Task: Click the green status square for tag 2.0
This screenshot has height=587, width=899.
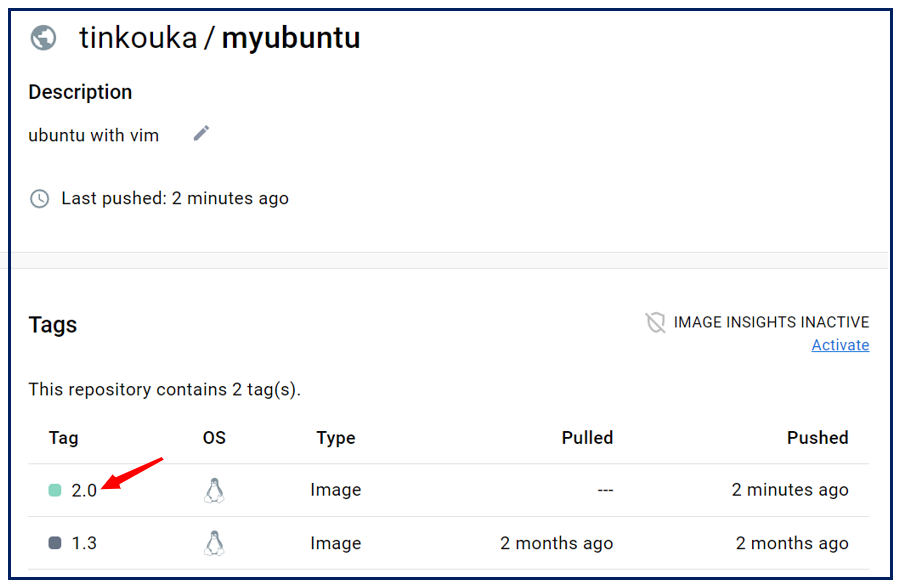Action: [x=55, y=490]
